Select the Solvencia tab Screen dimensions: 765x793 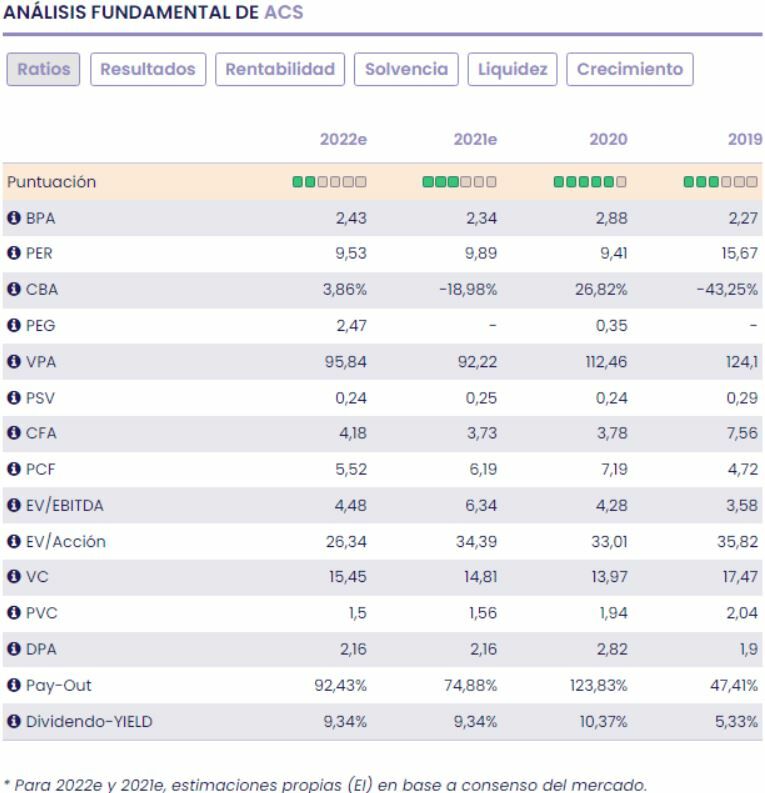coord(406,70)
